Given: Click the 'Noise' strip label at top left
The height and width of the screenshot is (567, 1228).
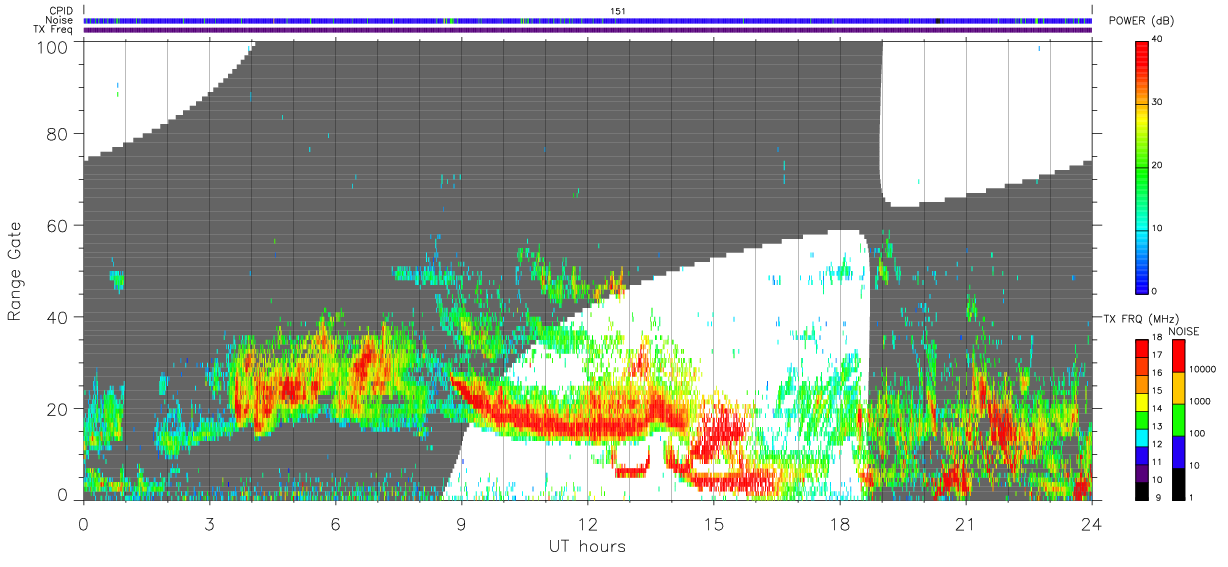Looking at the screenshot, I should click(x=61, y=20).
